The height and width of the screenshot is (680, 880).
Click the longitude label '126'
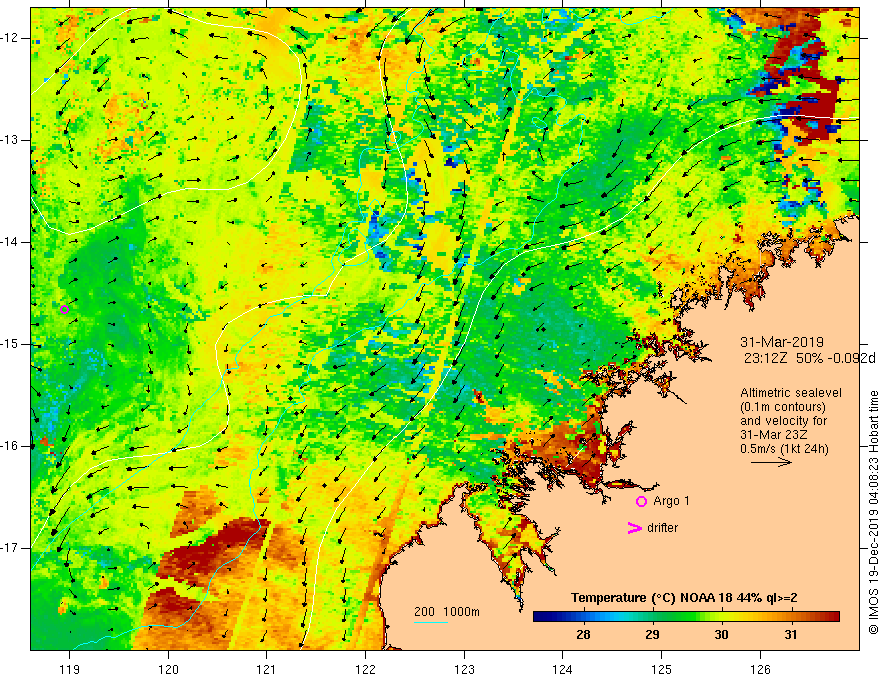760,669
